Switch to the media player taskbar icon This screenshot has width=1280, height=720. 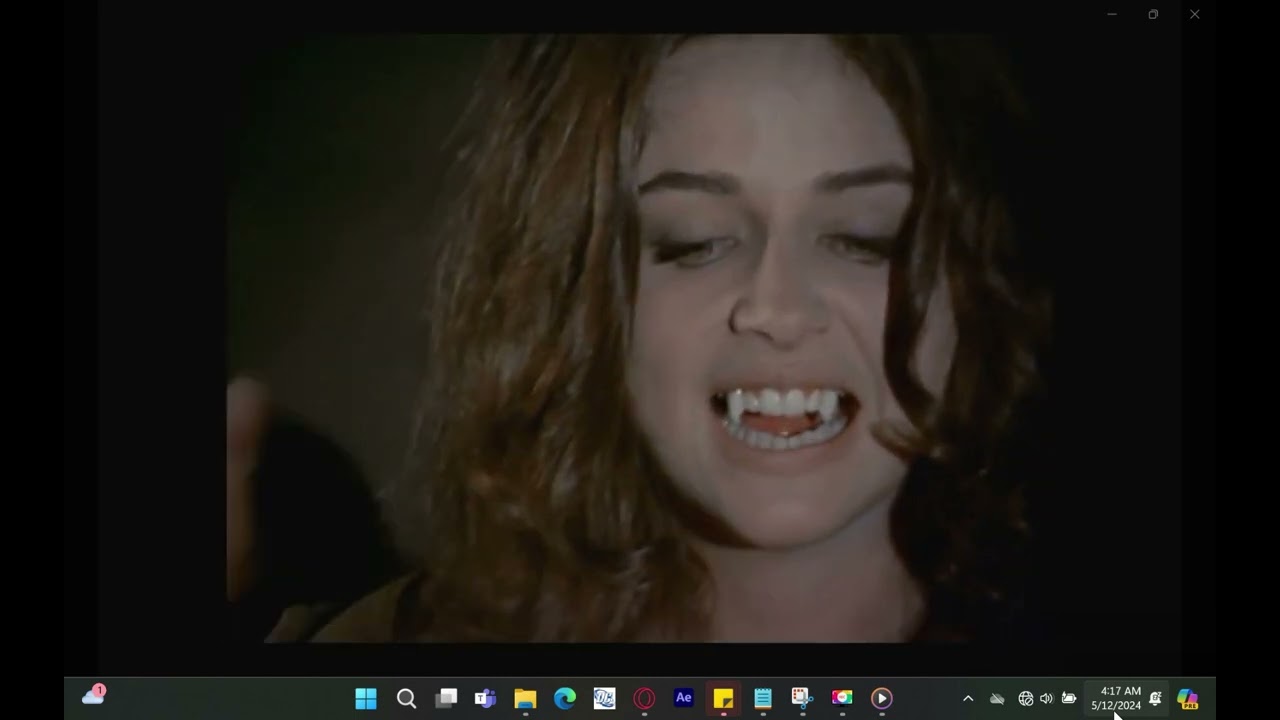point(881,698)
